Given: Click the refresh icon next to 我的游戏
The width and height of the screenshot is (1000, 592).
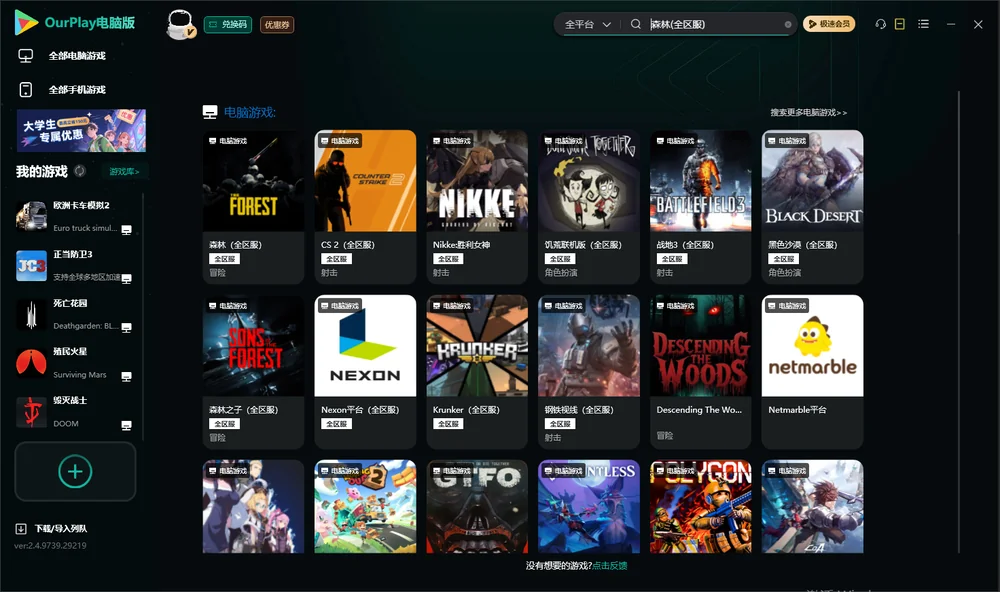Looking at the screenshot, I should [80, 171].
